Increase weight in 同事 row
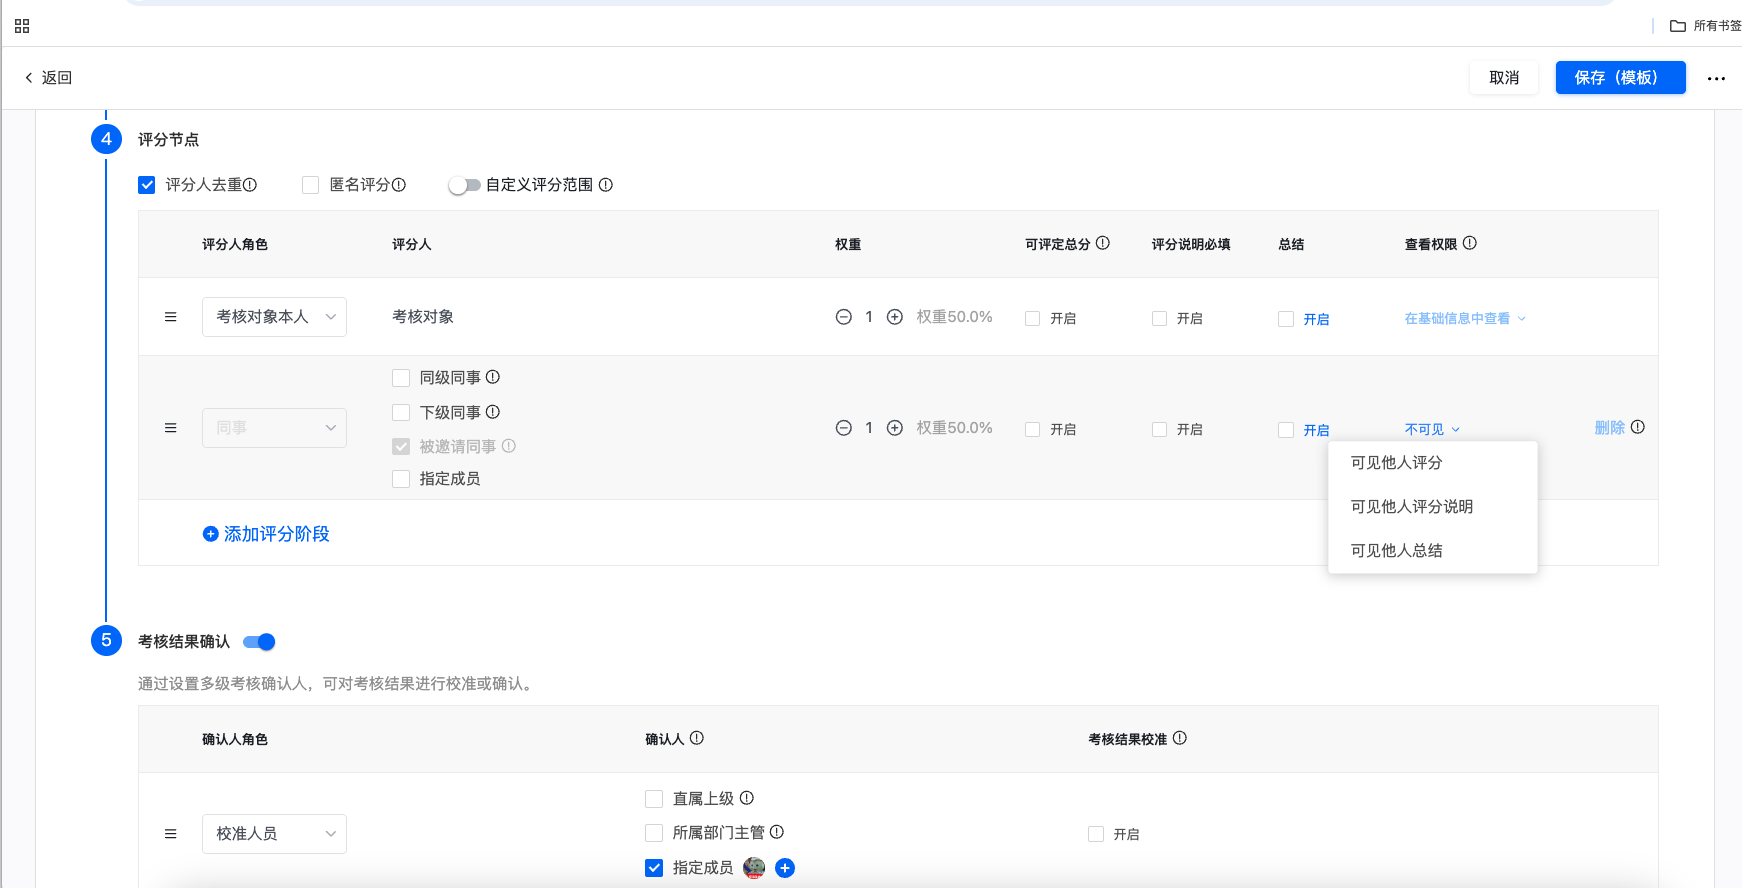The width and height of the screenshot is (1742, 888). click(x=895, y=428)
